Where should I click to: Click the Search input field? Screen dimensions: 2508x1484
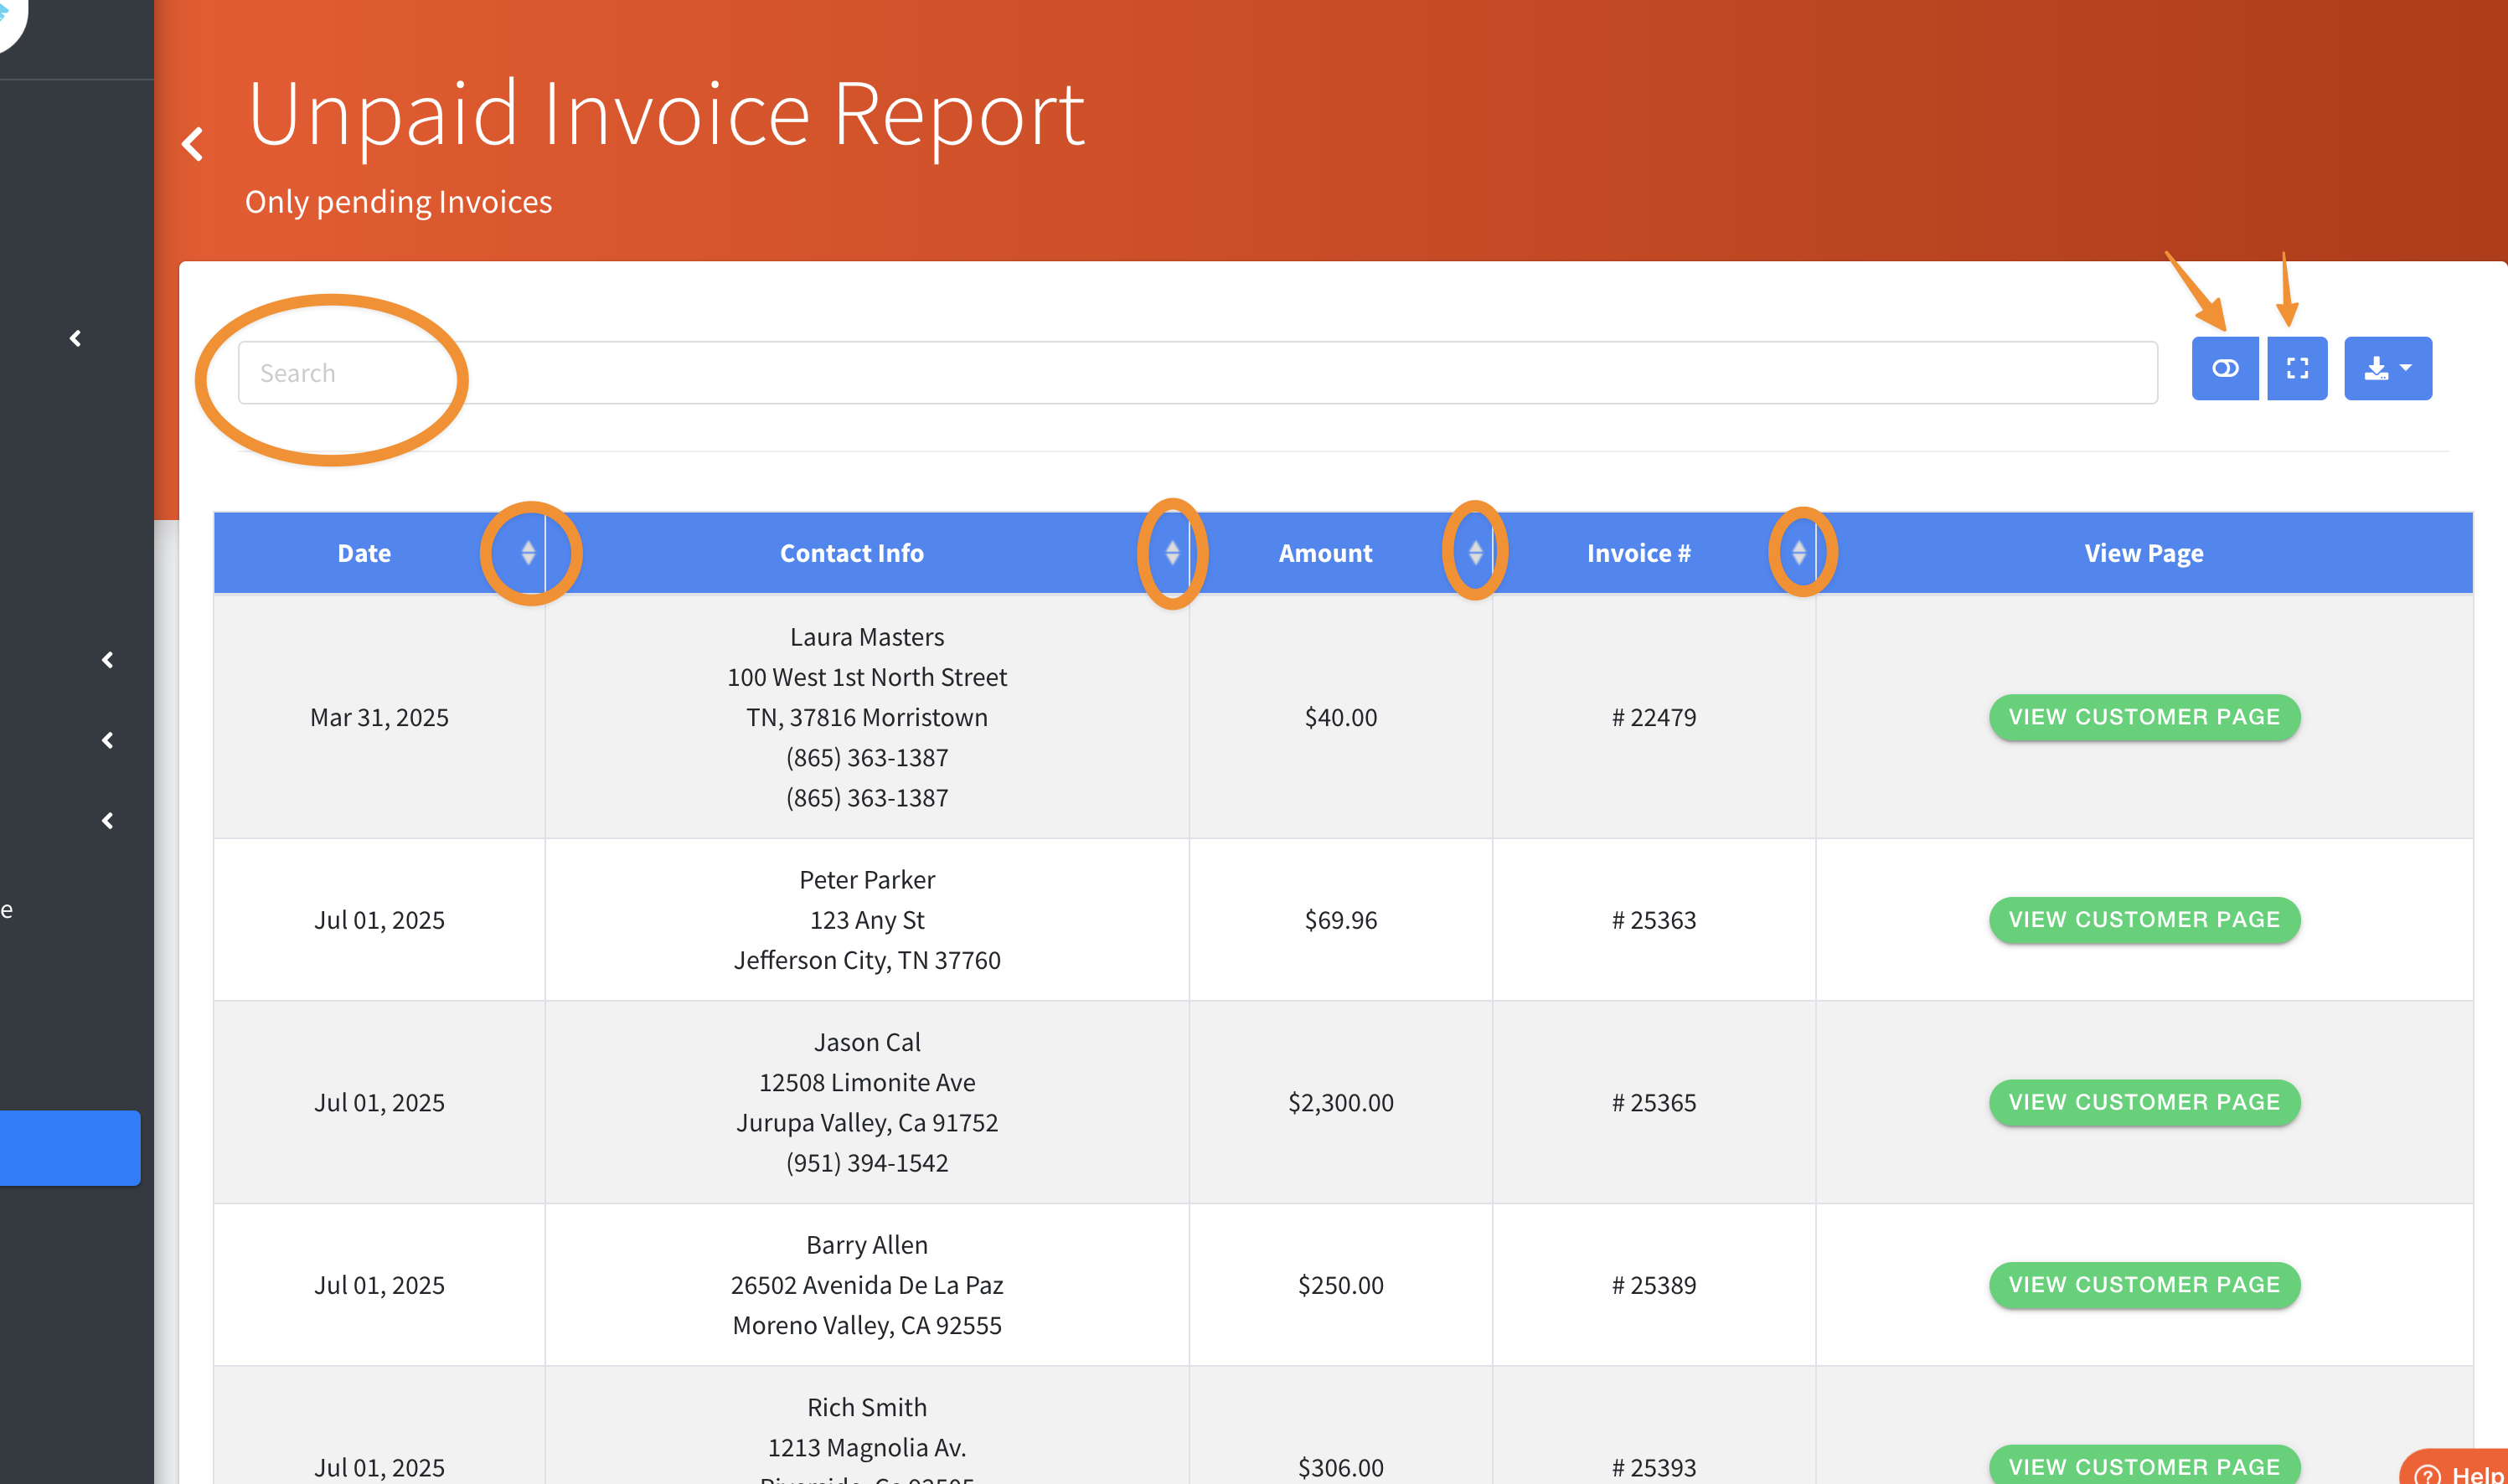pyautogui.click(x=1197, y=373)
